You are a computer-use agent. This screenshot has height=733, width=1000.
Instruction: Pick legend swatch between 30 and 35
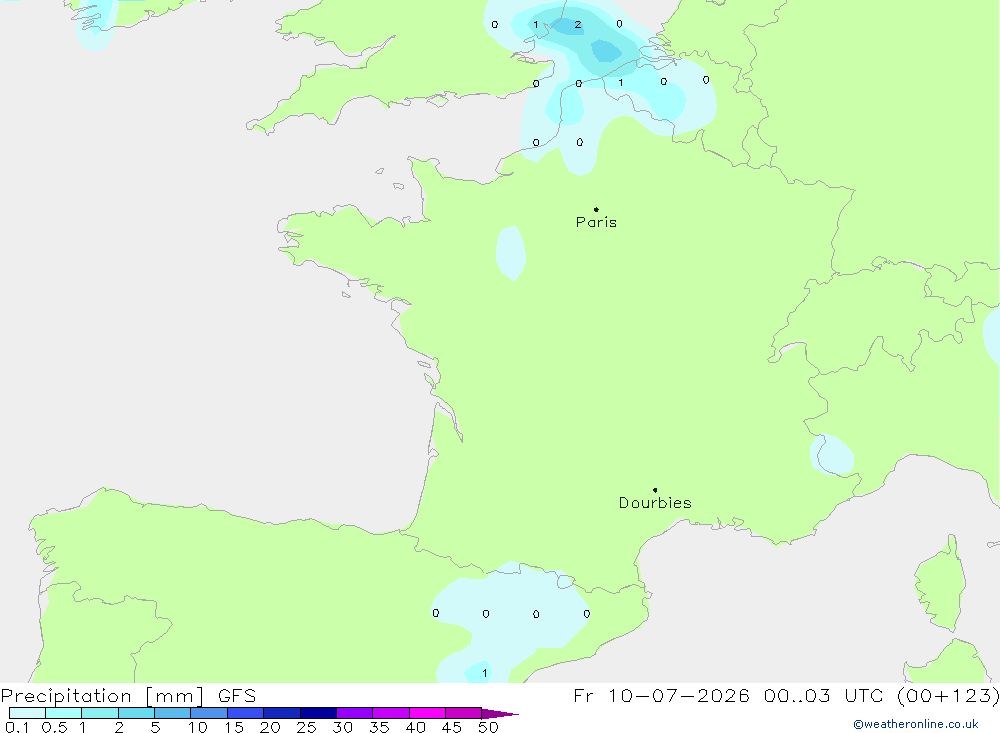tap(355, 713)
